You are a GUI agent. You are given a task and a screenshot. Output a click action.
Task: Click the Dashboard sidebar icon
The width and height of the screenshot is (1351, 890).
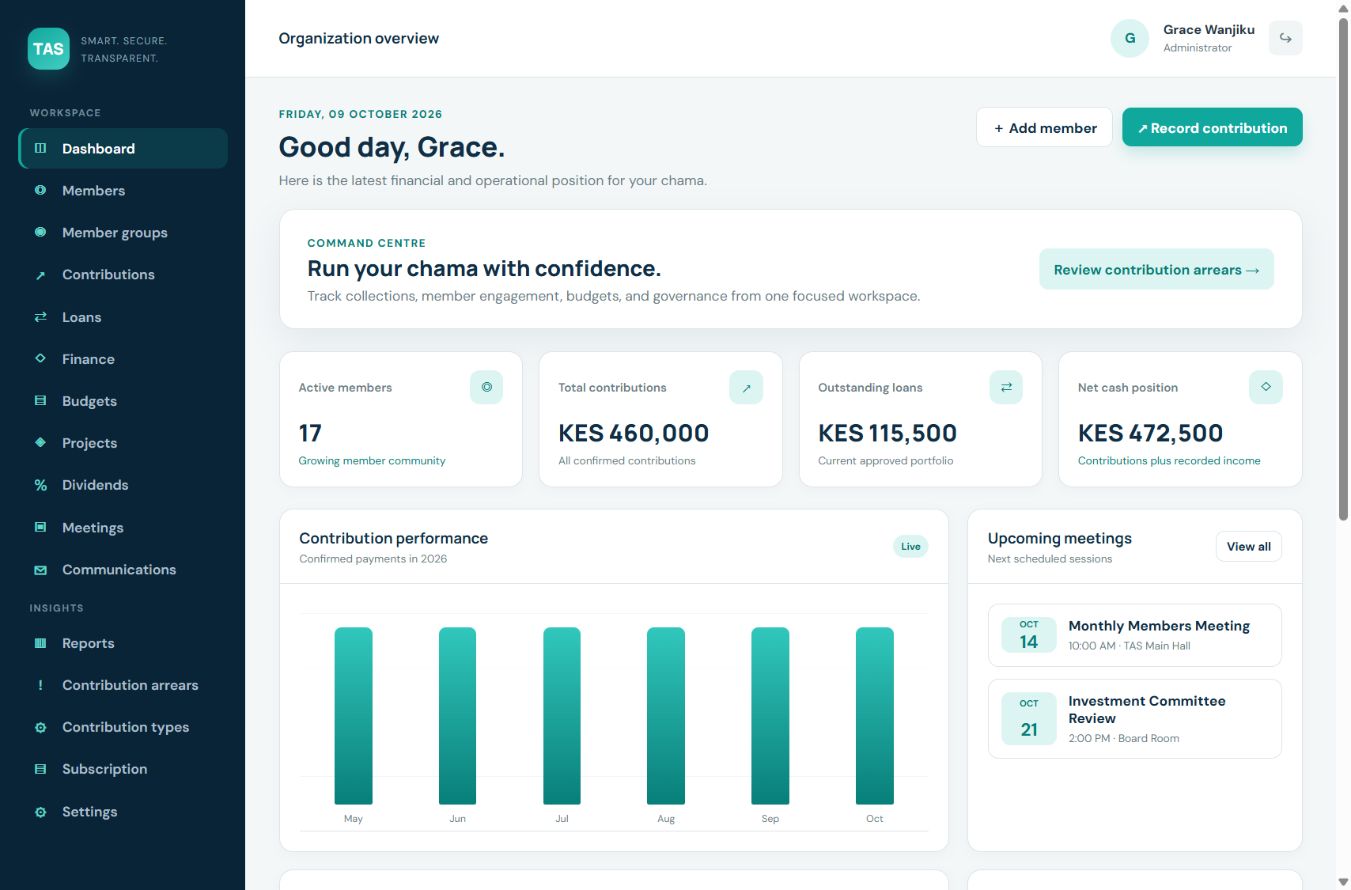40,148
